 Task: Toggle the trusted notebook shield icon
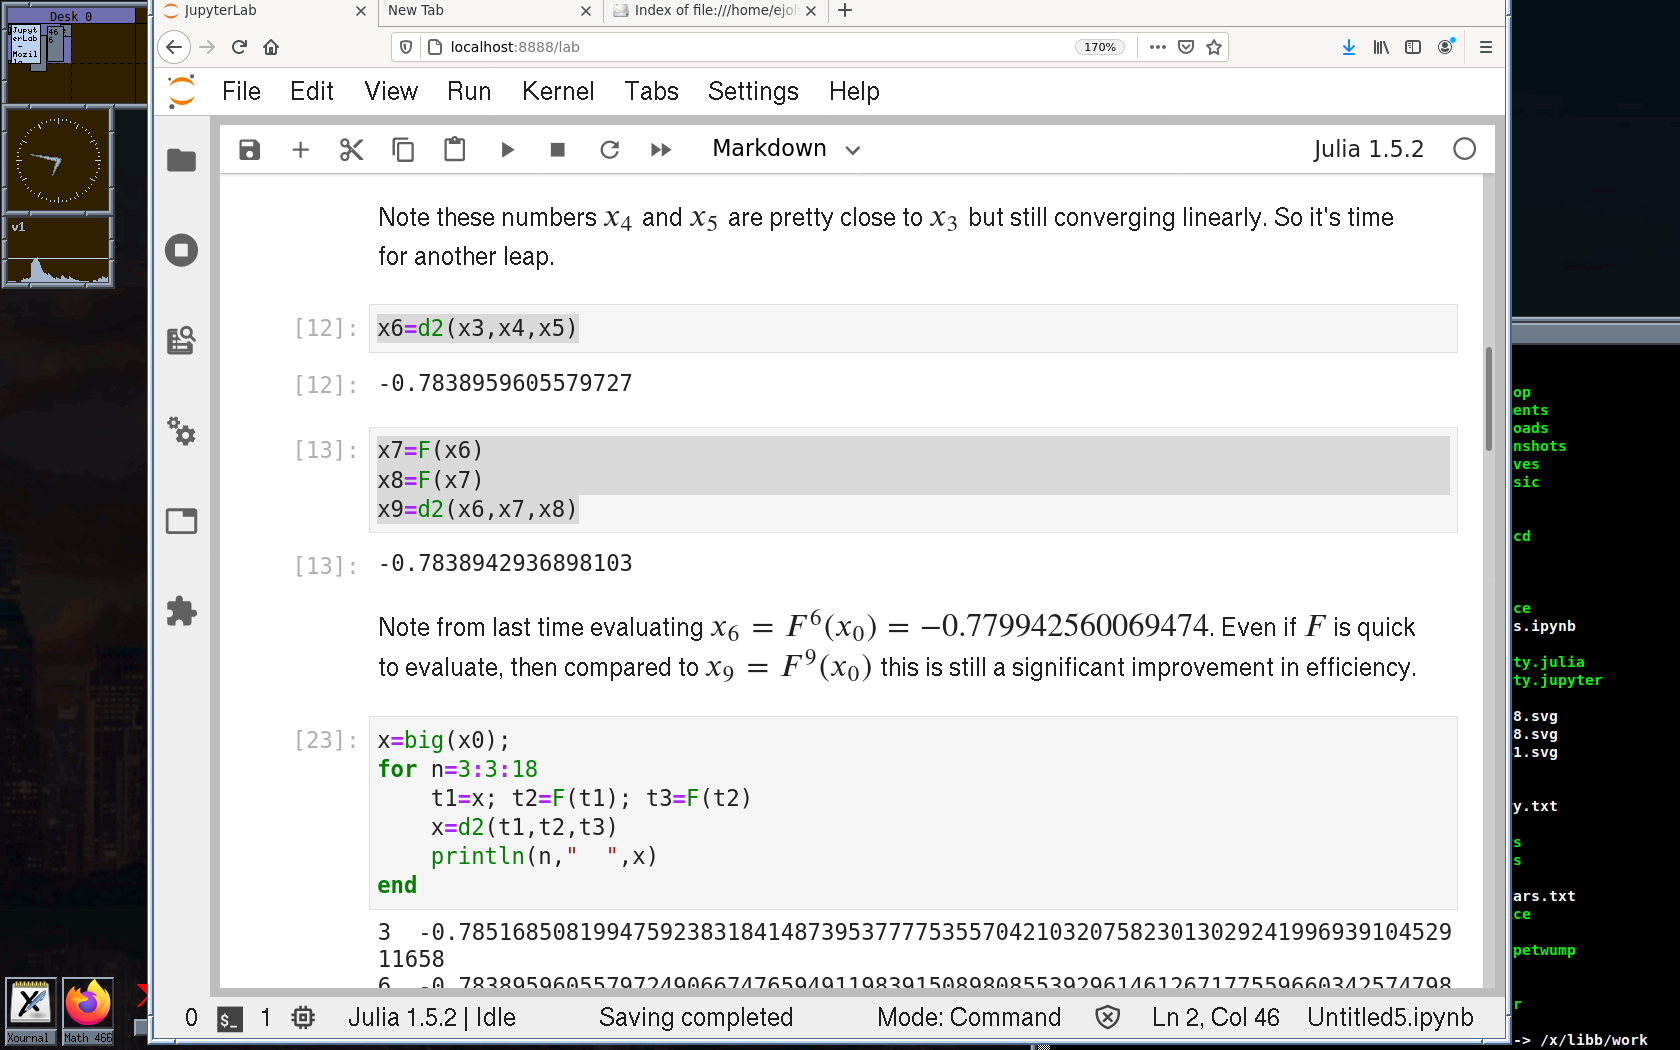pos(1107,1018)
